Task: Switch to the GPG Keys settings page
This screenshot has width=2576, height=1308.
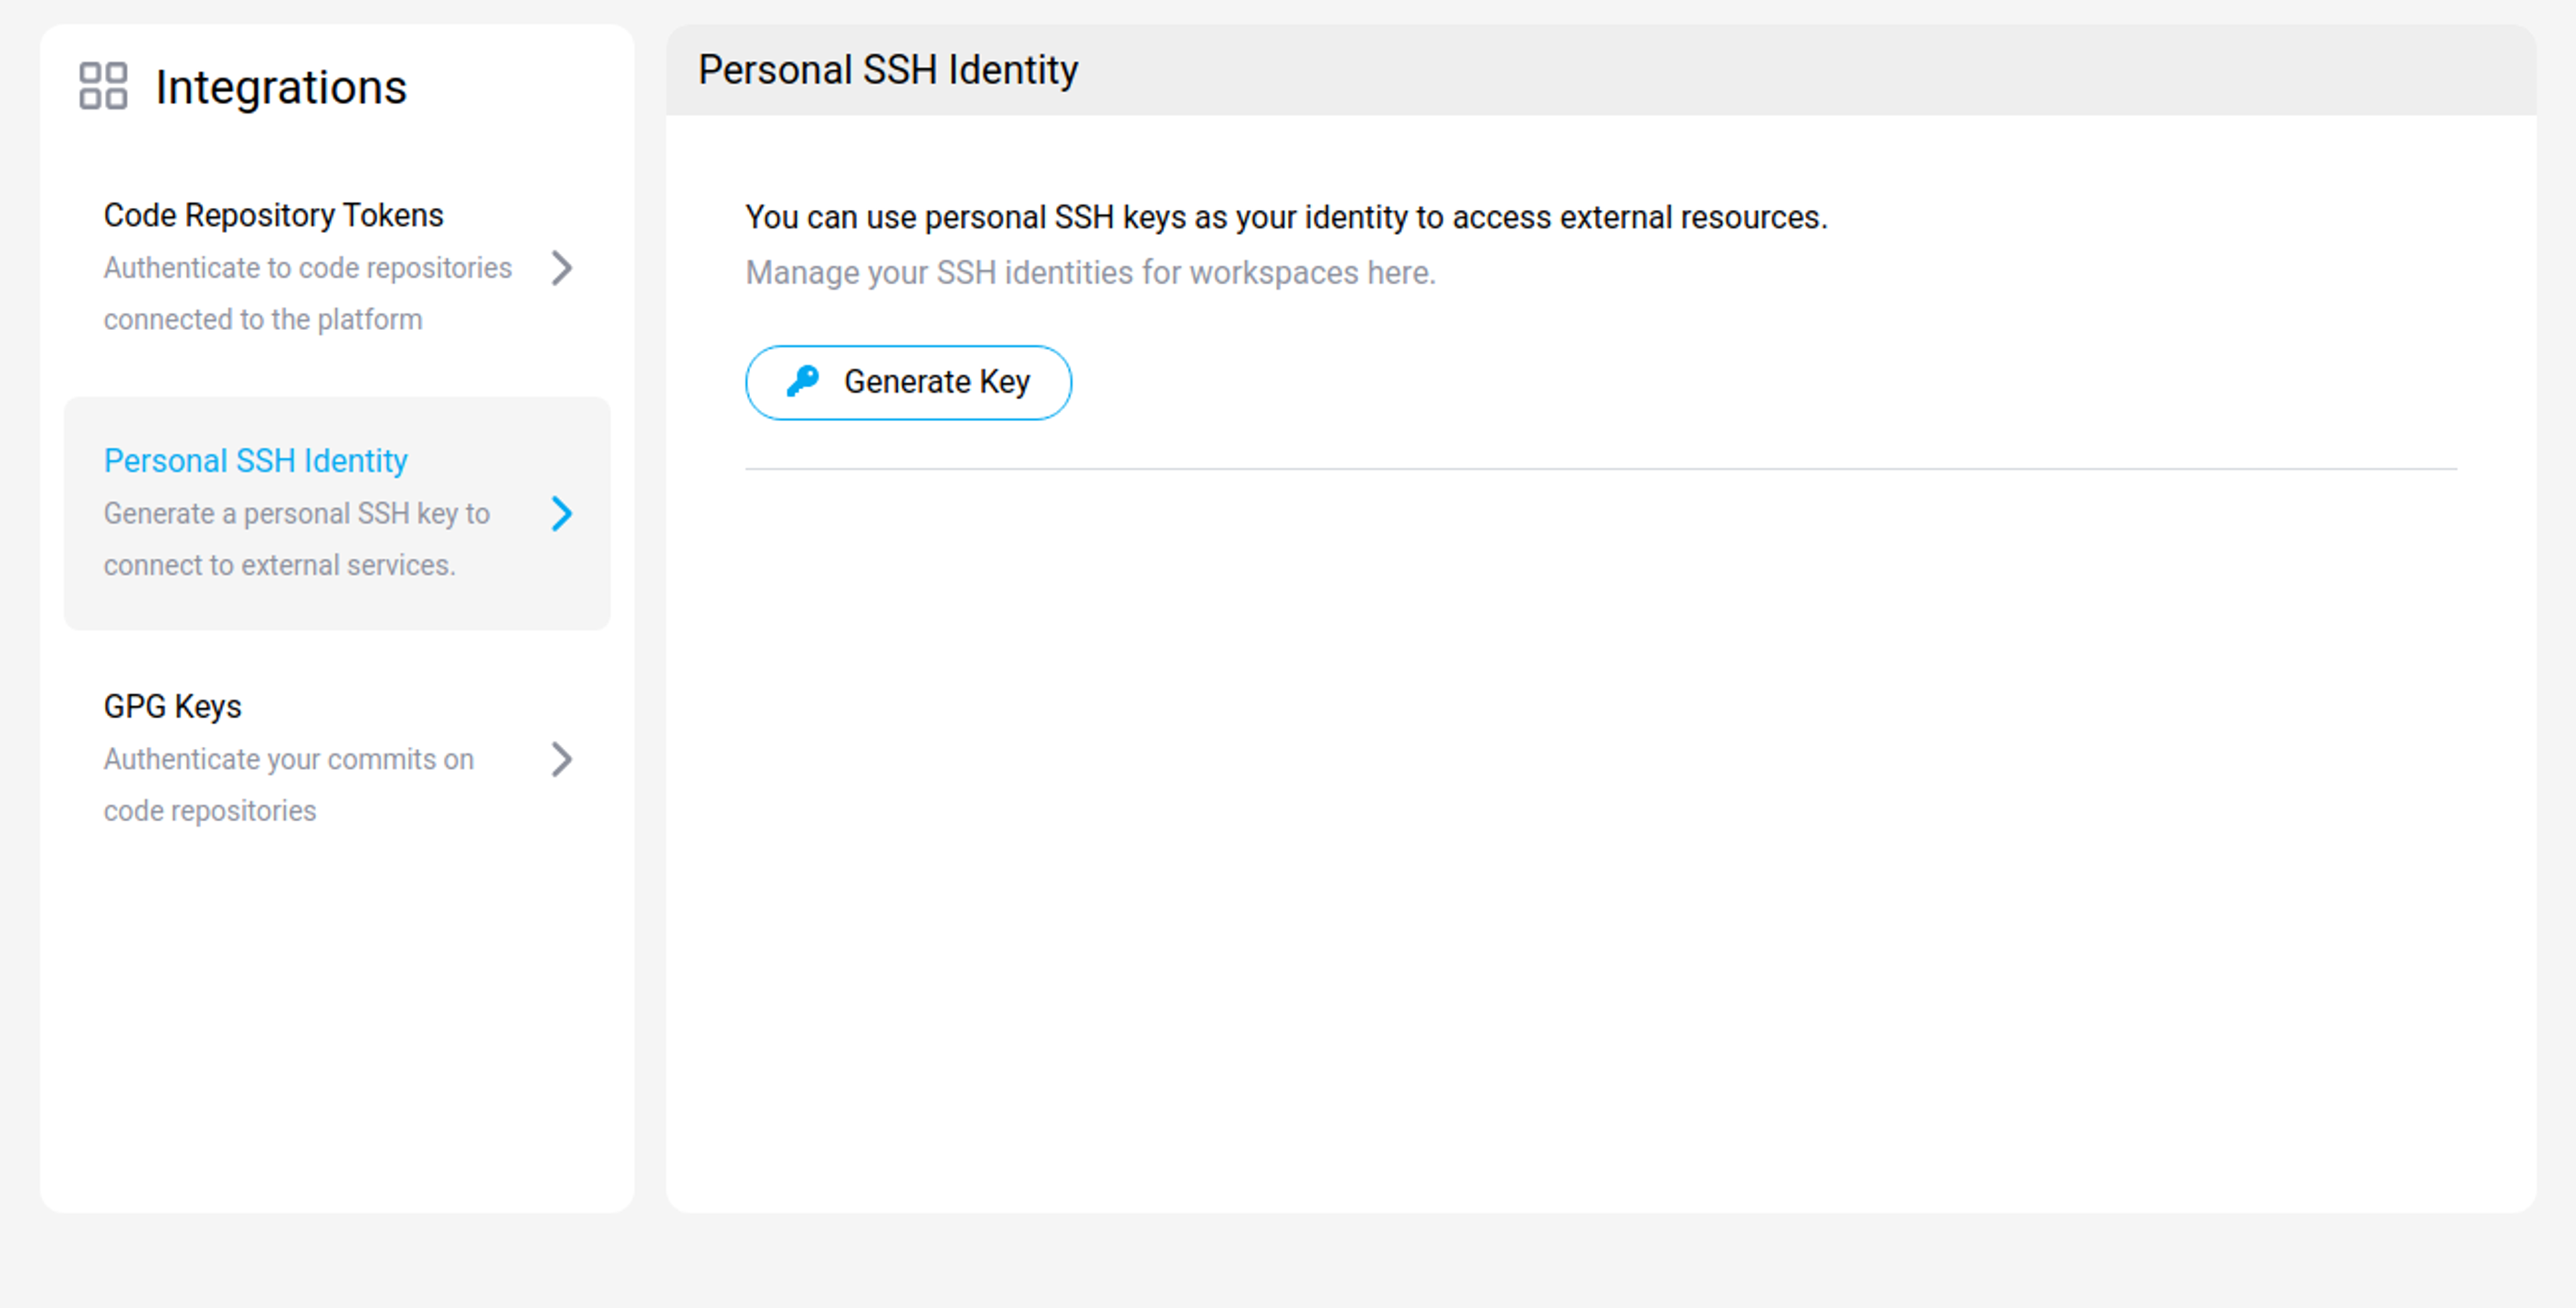Action: [x=171, y=706]
